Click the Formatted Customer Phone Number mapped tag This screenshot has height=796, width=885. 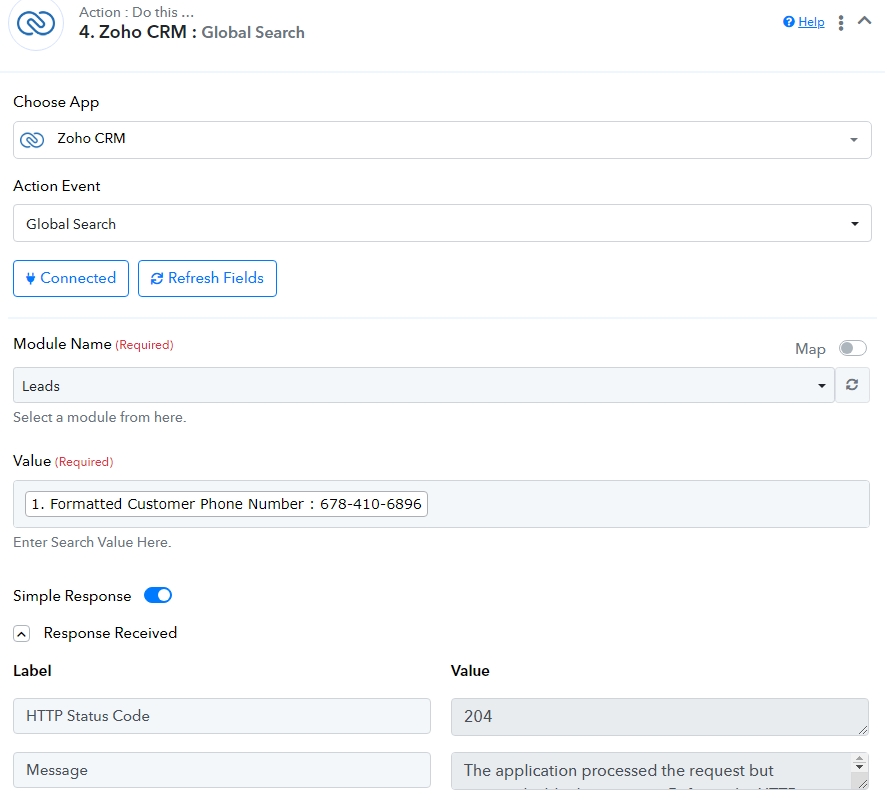226,504
